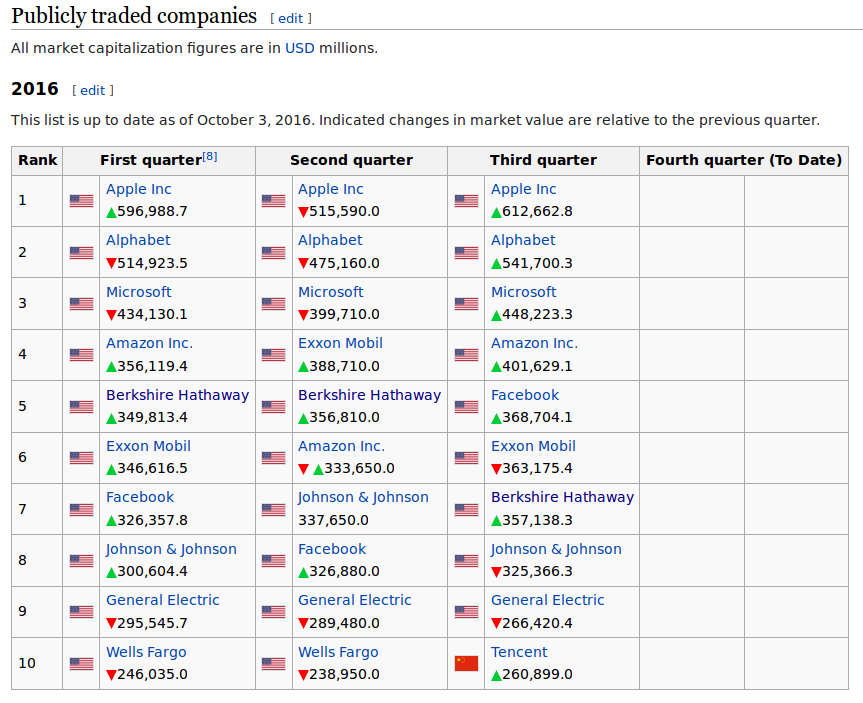Open General Electric link in First quarter column
This screenshot has width=863, height=703.
(x=163, y=601)
